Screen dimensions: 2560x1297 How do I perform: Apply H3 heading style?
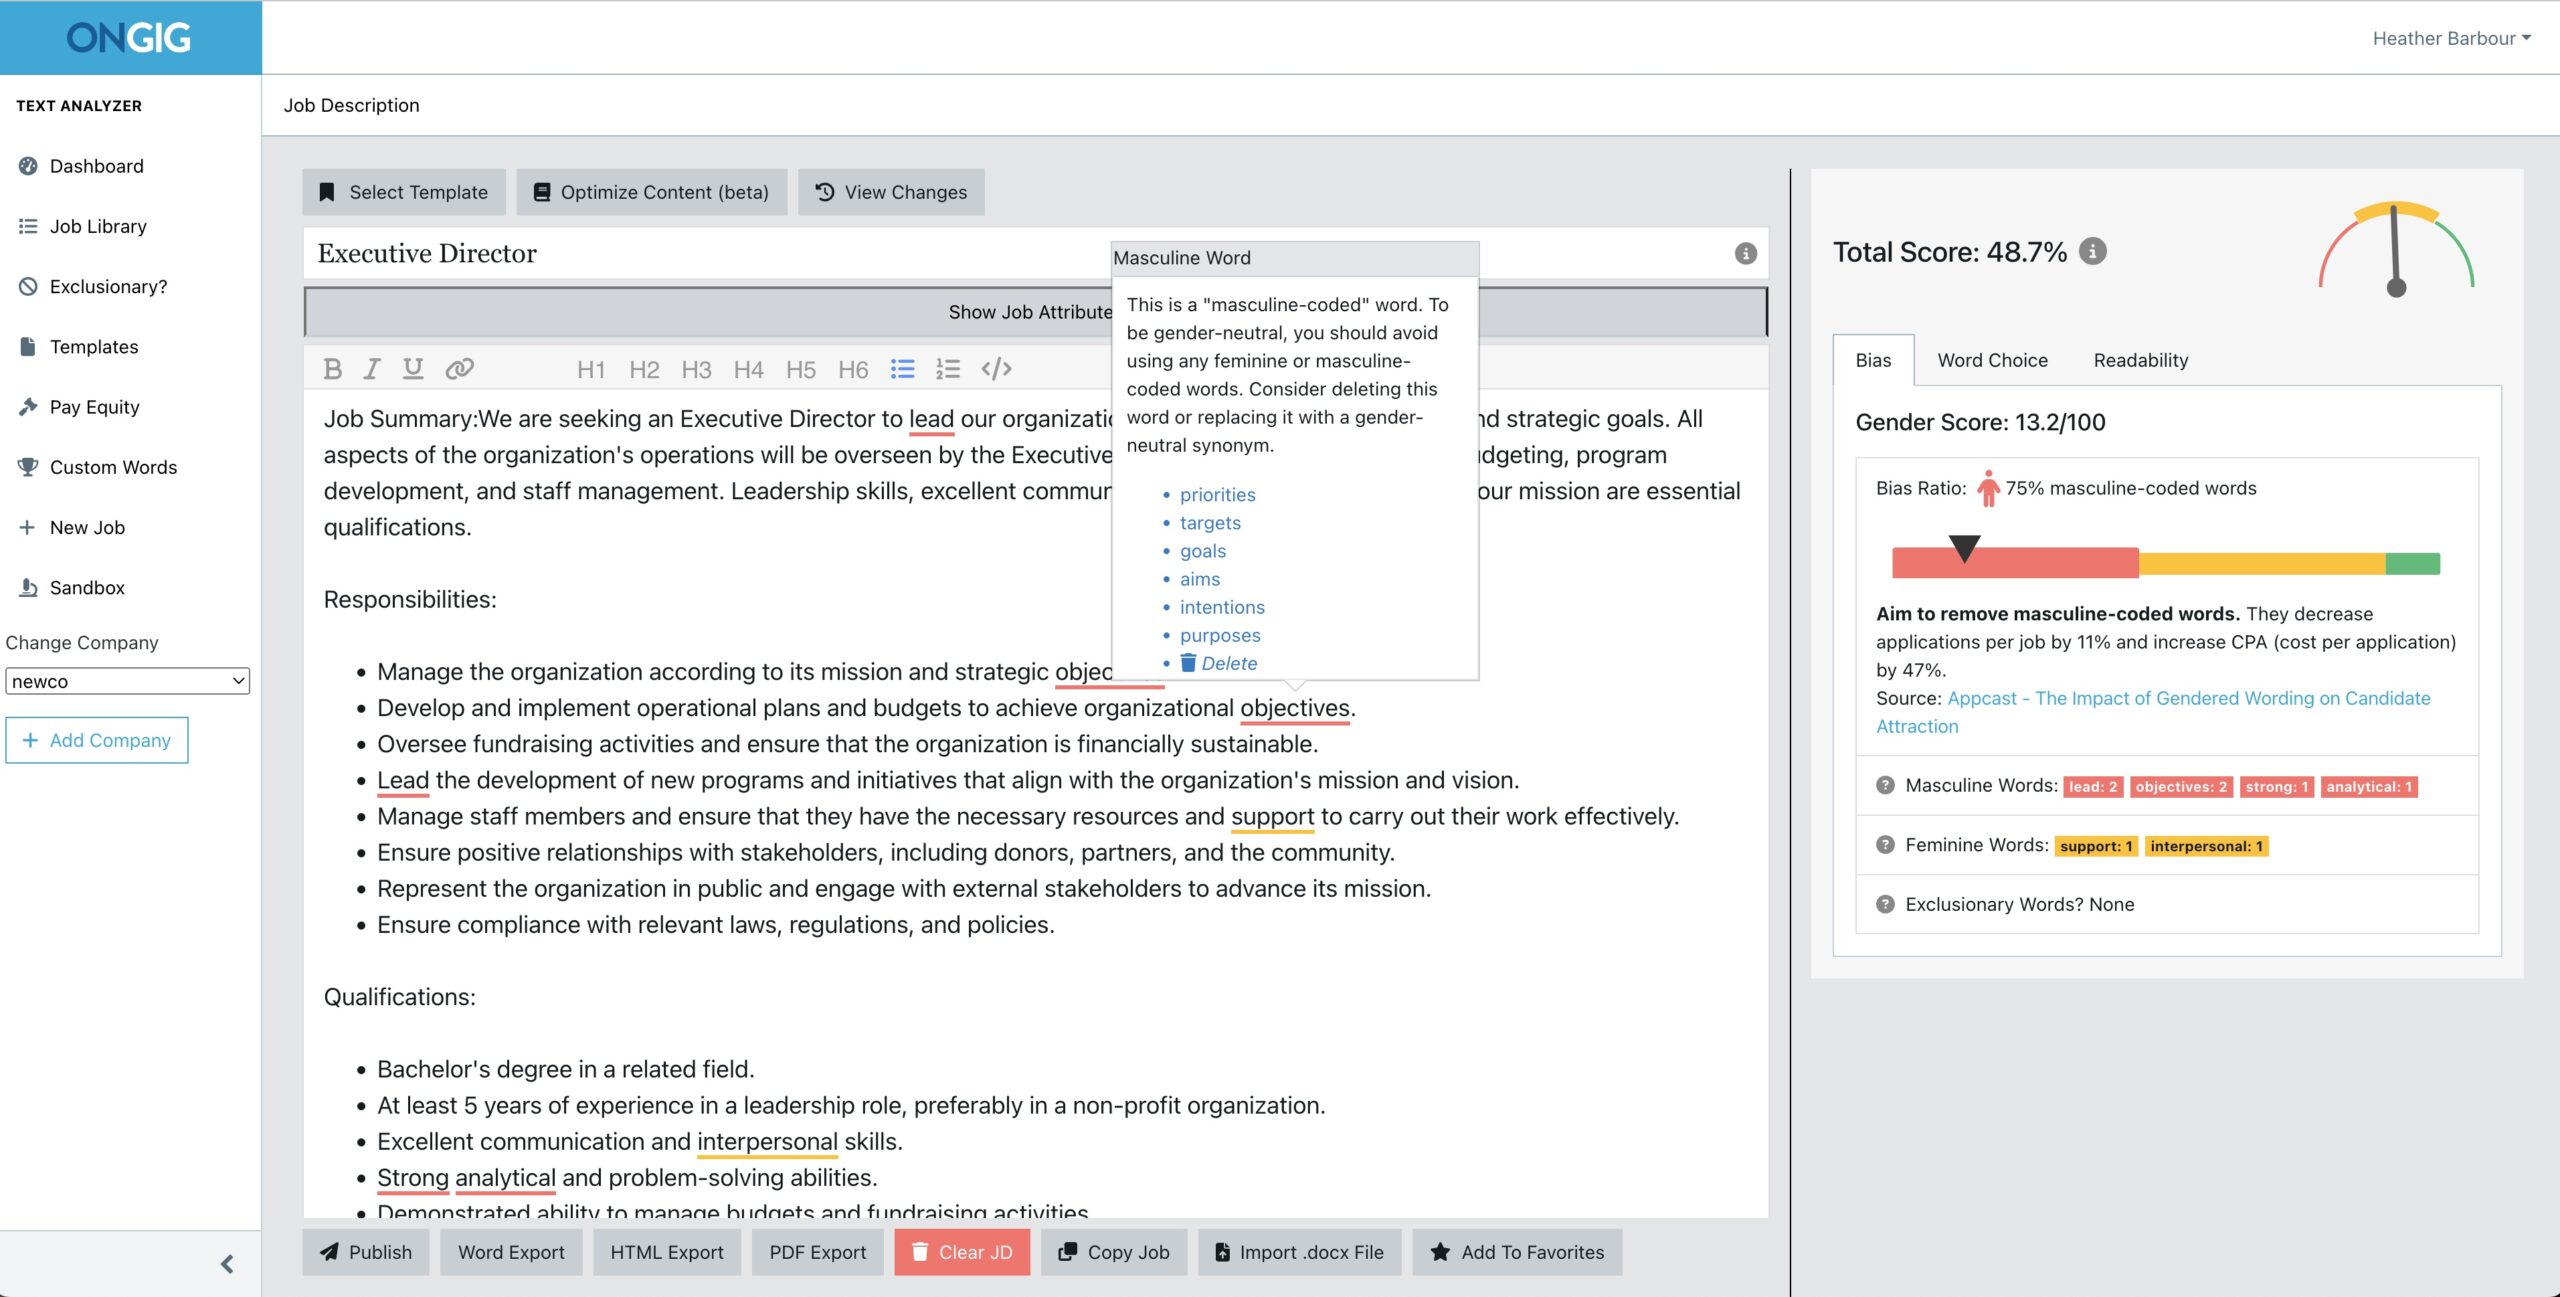(x=696, y=370)
